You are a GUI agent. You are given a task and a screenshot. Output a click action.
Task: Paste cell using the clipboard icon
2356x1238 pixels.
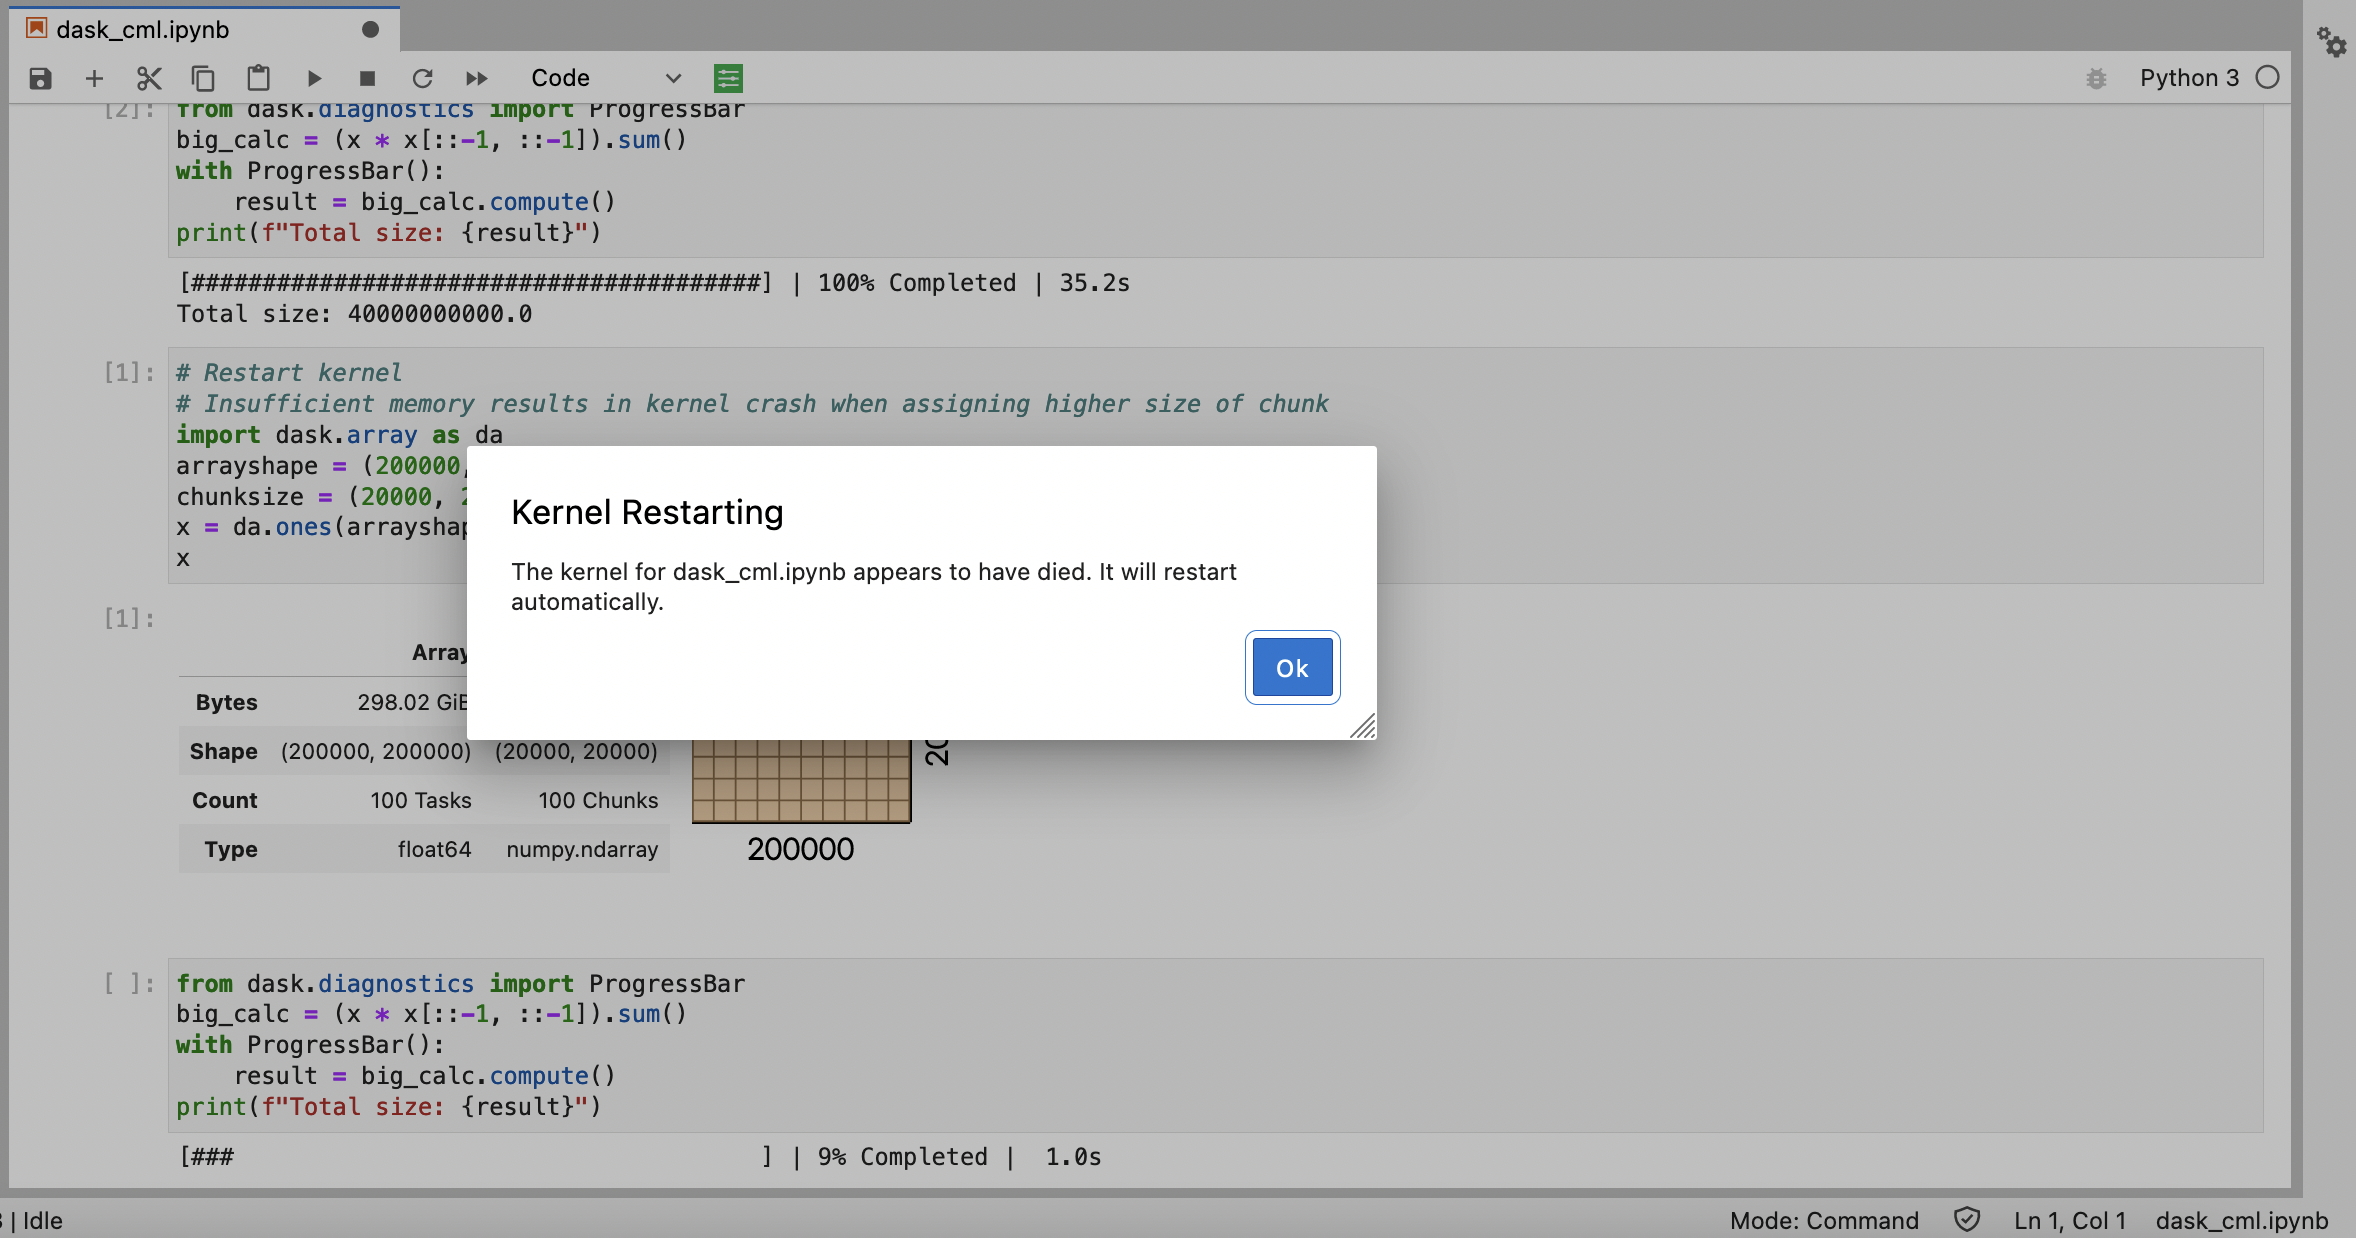pyautogui.click(x=258, y=78)
